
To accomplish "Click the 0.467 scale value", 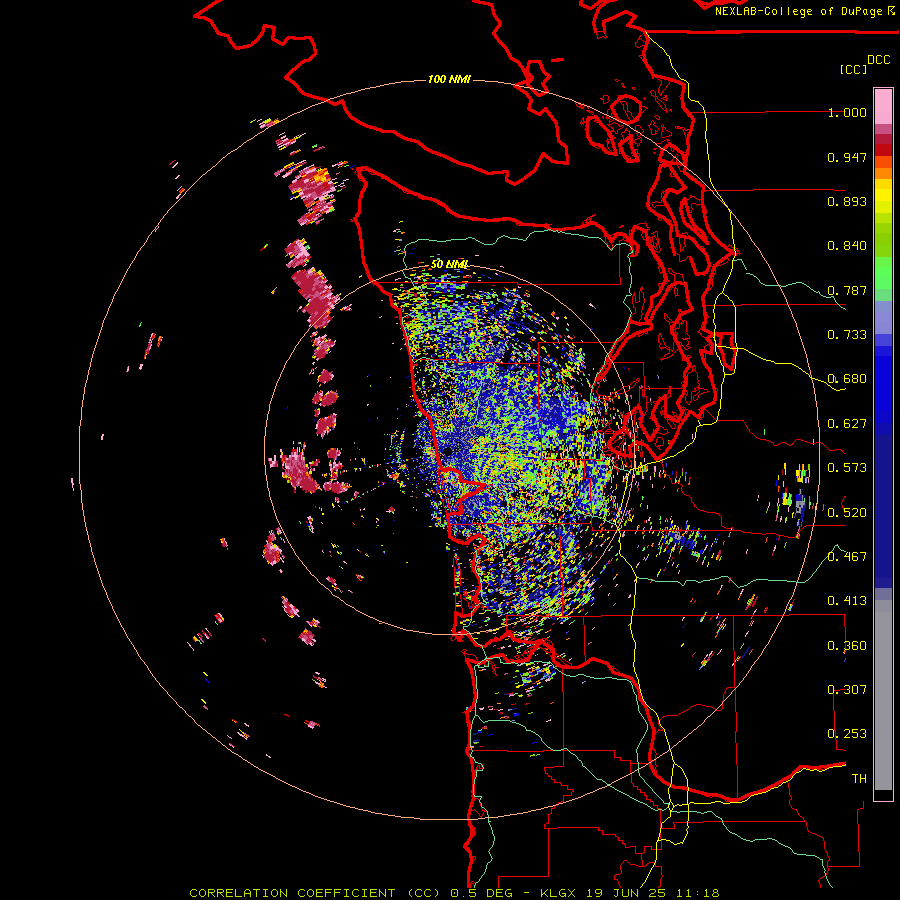I will pos(847,557).
